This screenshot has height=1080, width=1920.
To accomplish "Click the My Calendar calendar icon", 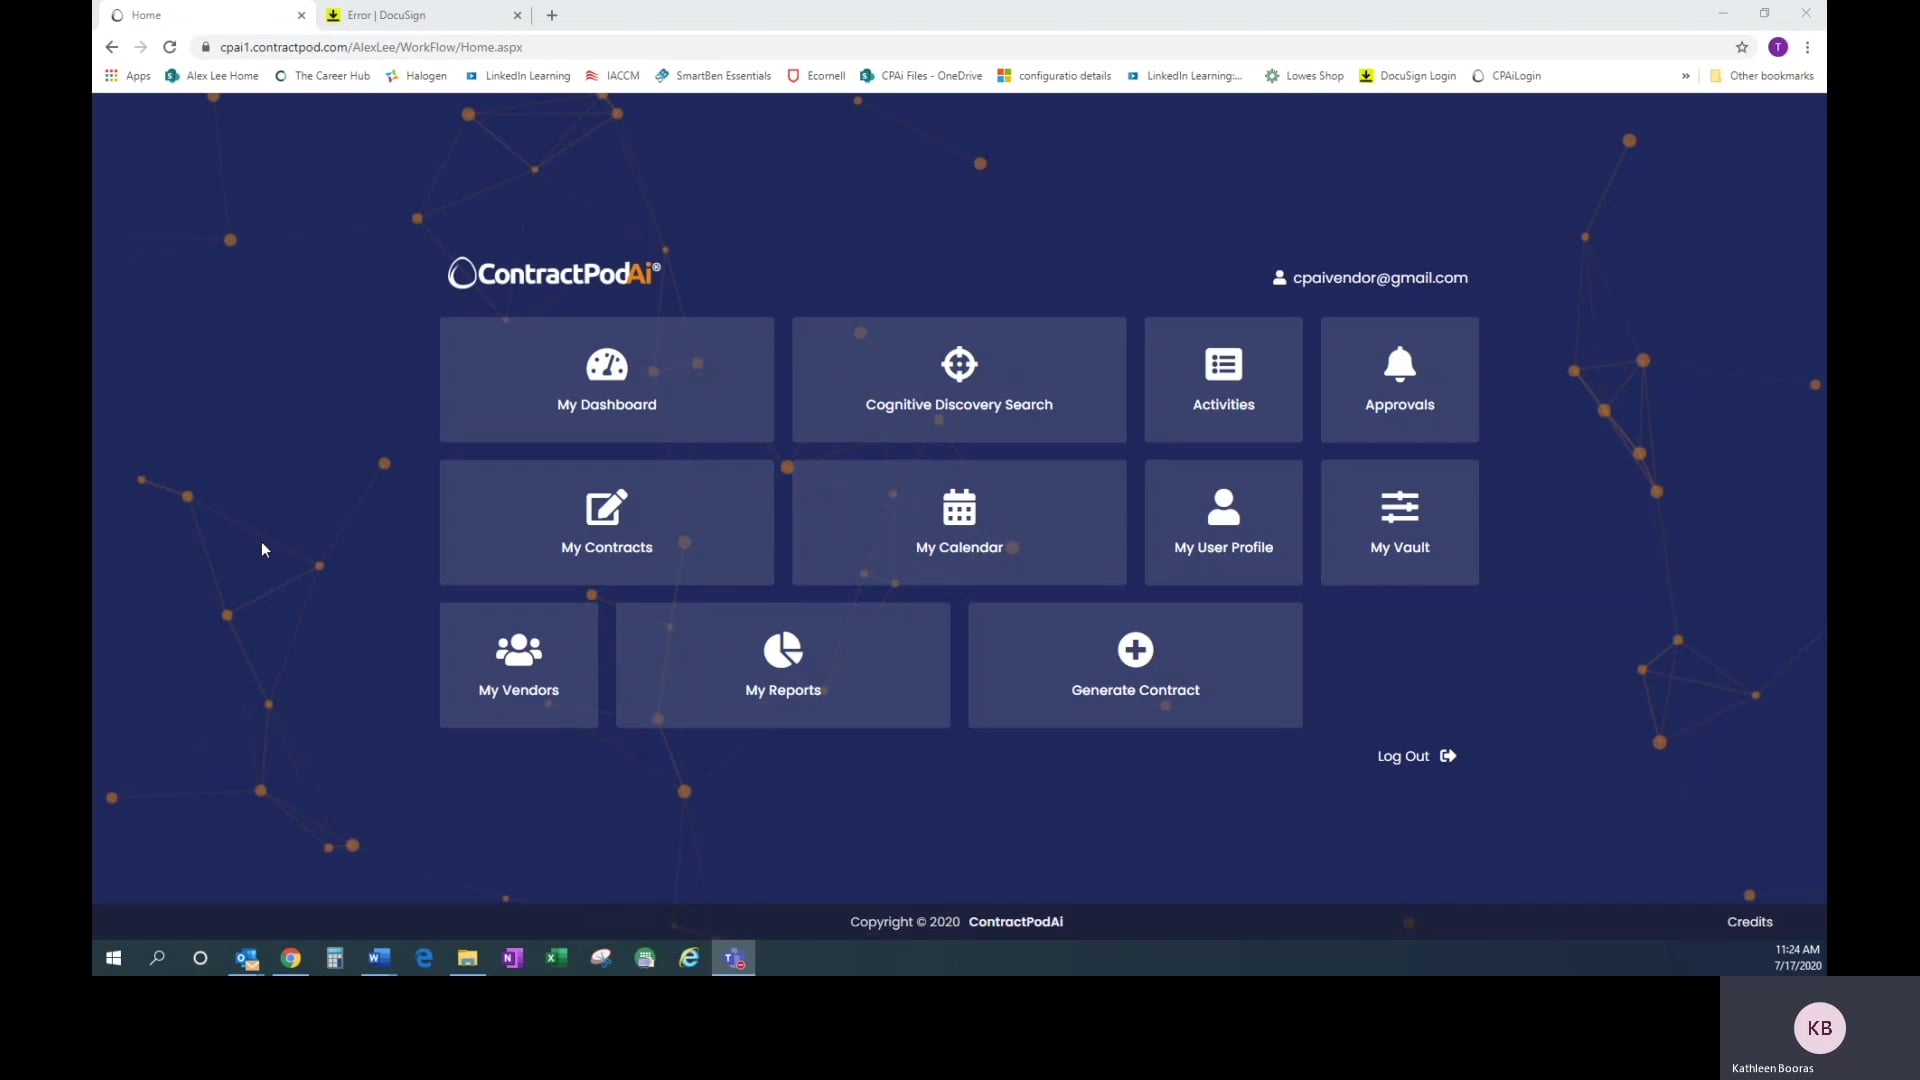I will tap(959, 507).
